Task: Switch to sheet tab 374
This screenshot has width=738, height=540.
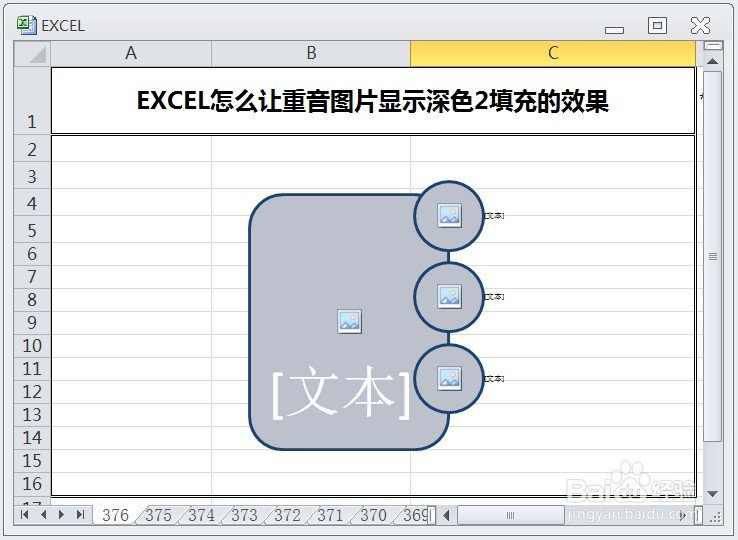Action: coord(201,515)
